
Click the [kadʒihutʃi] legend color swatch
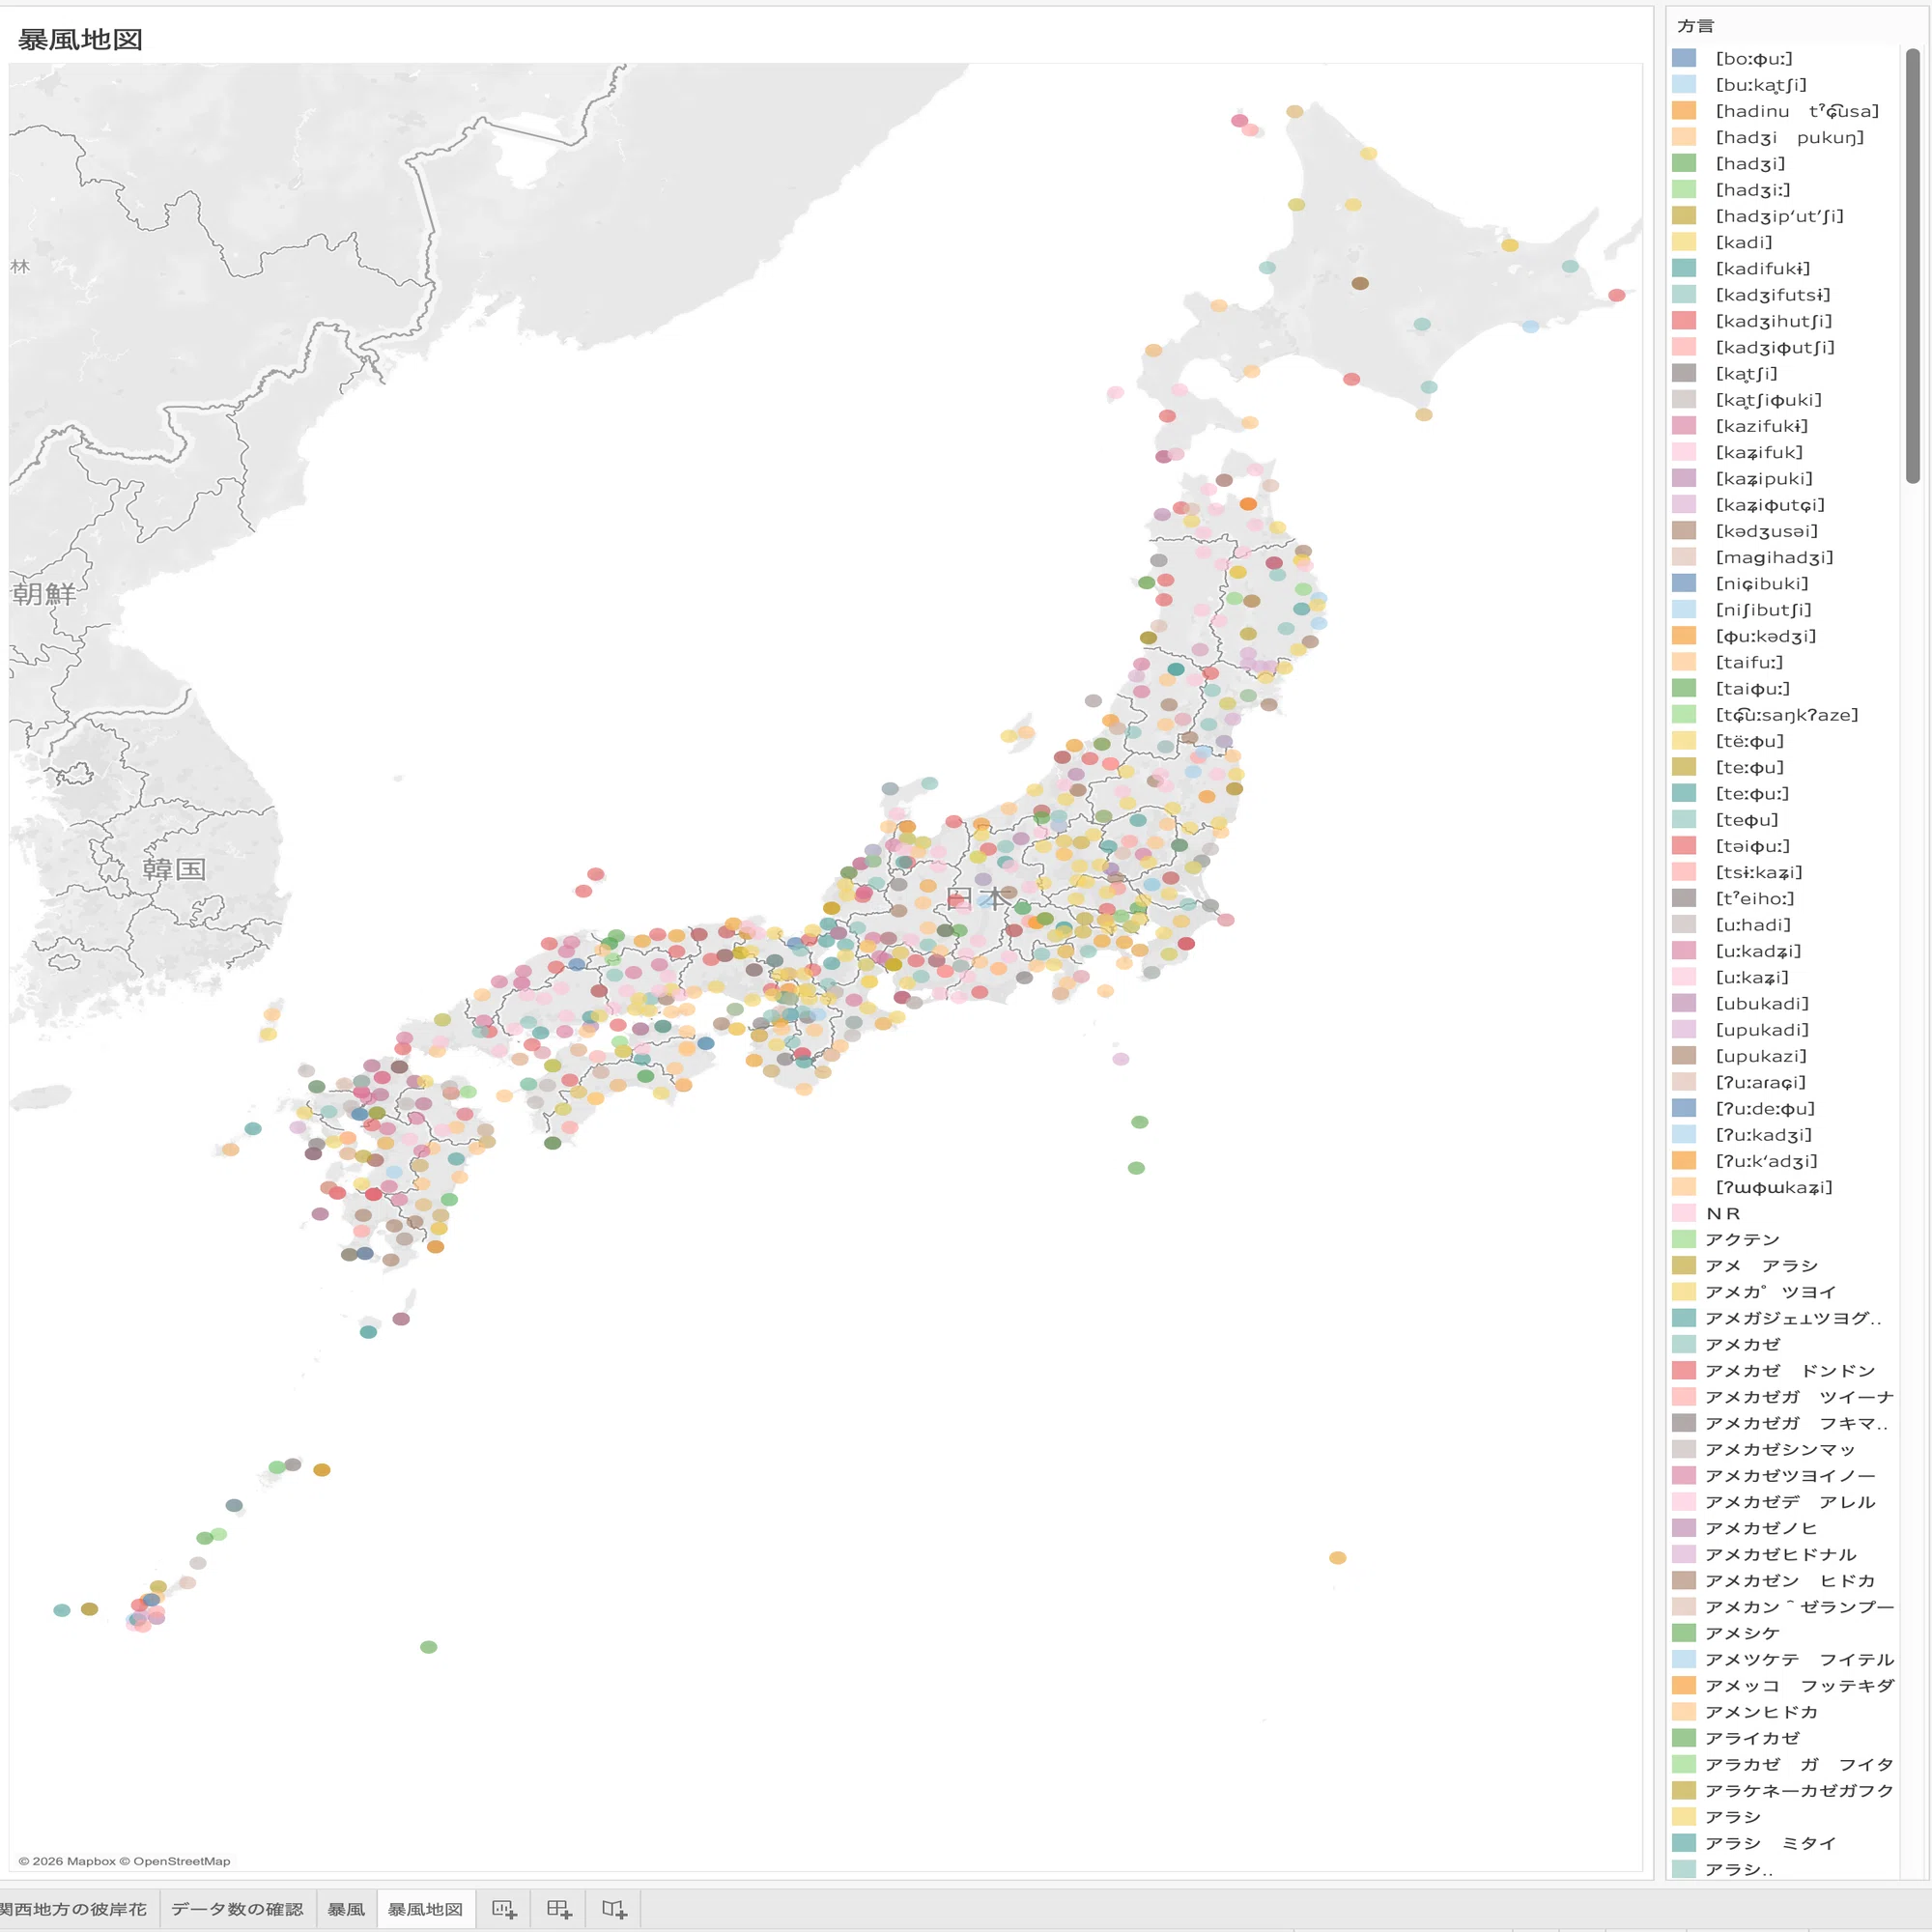[1684, 320]
